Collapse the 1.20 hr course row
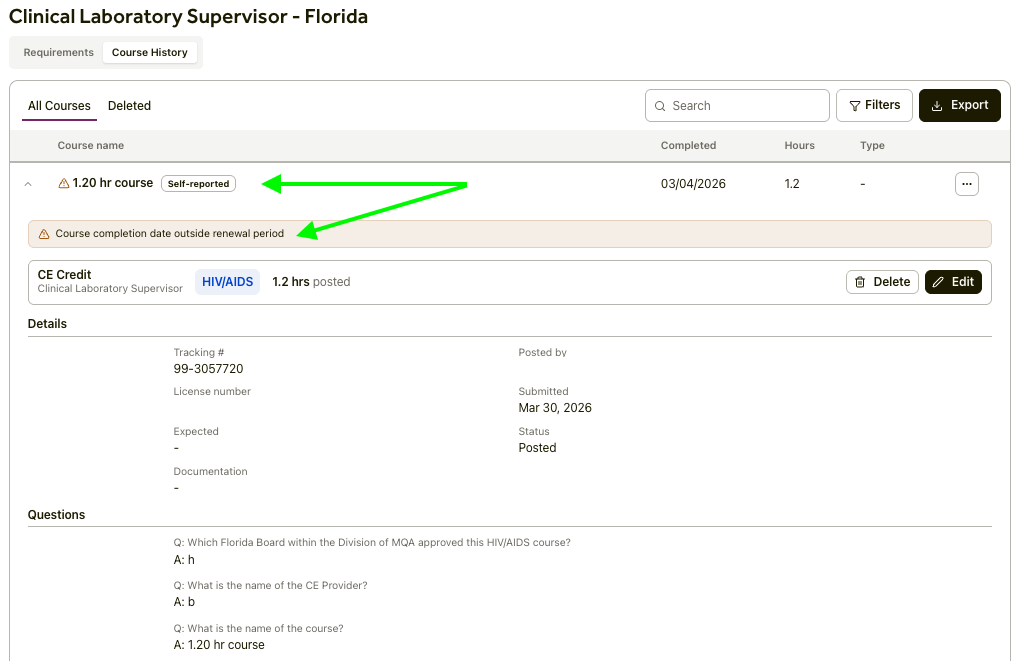Screen dimensions: 1020x661 point(28,184)
